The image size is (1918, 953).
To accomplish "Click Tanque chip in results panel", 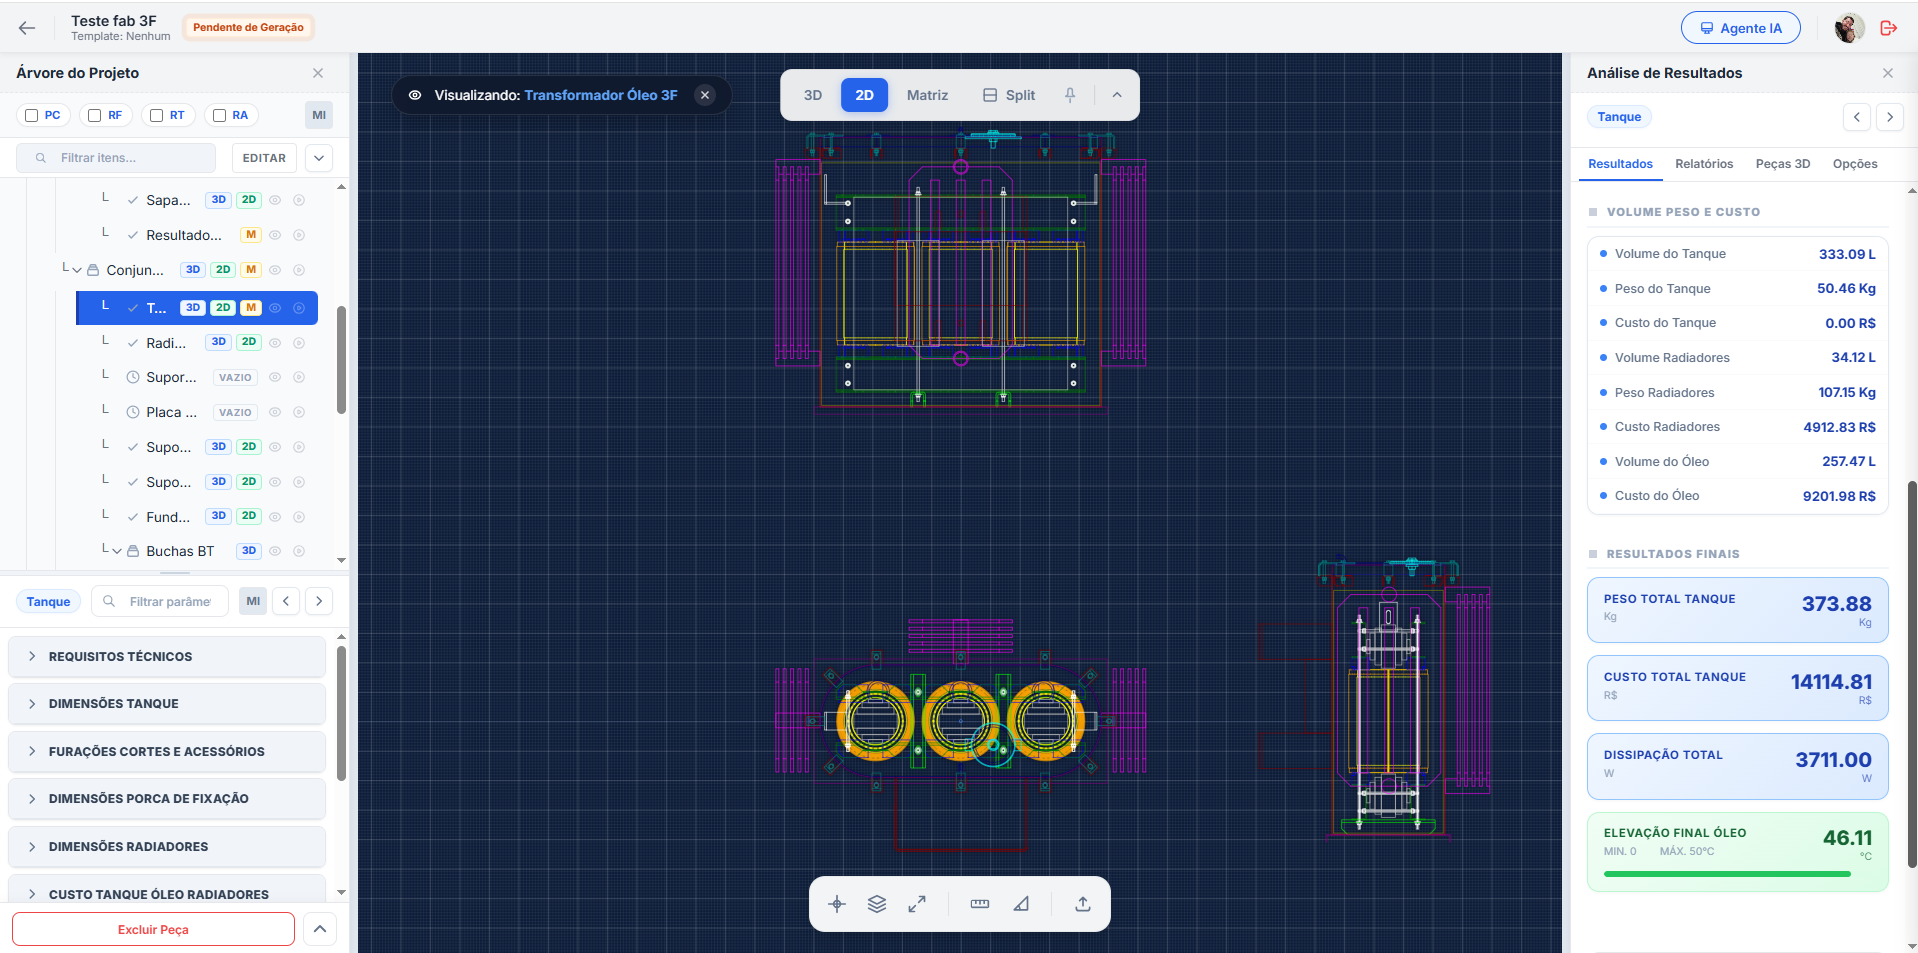I will point(1619,117).
